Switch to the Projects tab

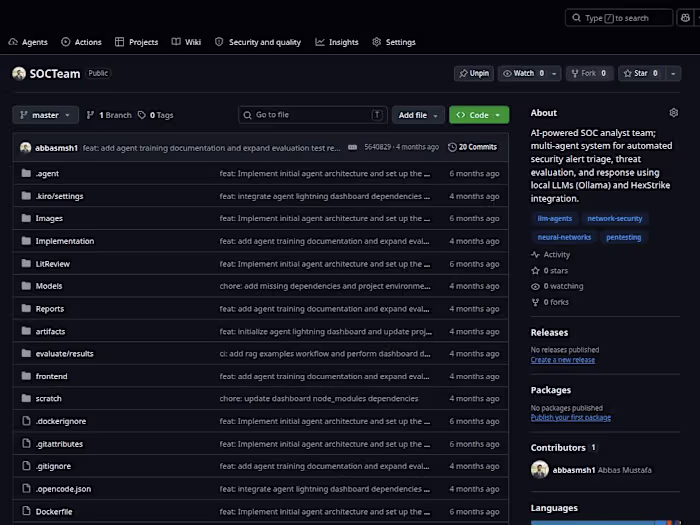click(x=137, y=42)
